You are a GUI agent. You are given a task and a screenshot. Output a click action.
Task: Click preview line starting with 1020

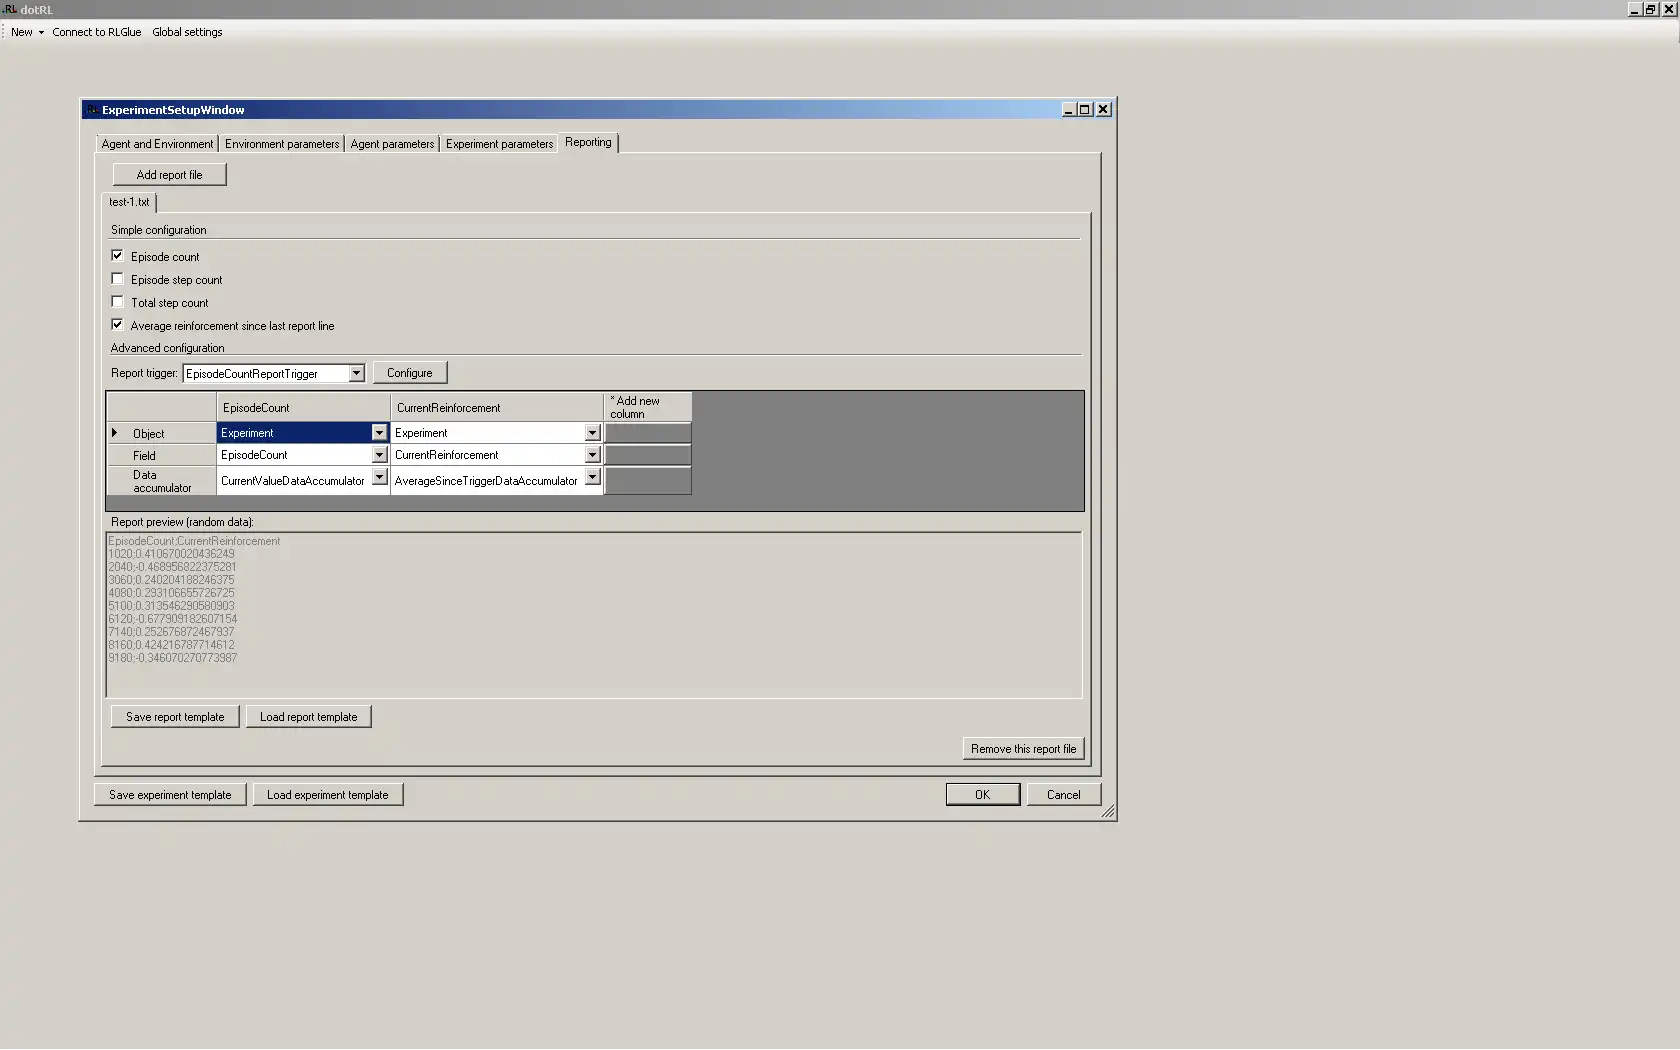[171, 554]
